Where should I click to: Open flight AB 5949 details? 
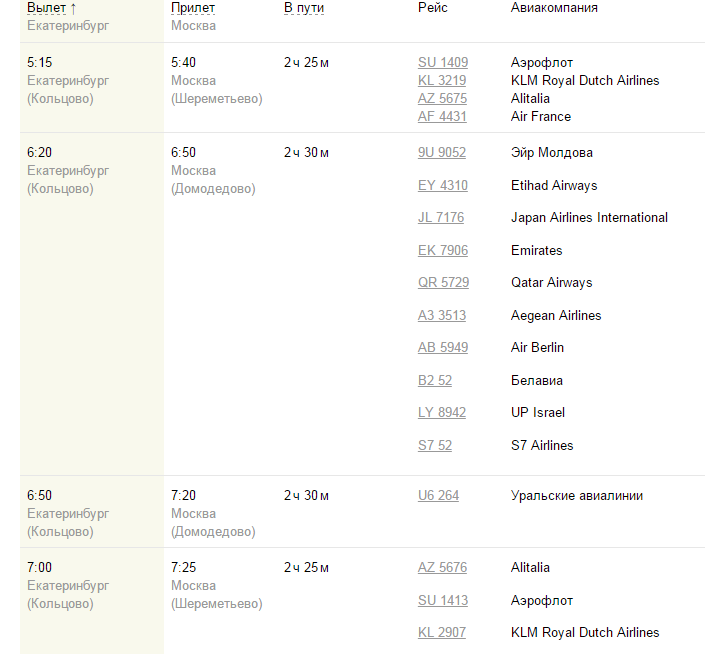click(x=442, y=348)
